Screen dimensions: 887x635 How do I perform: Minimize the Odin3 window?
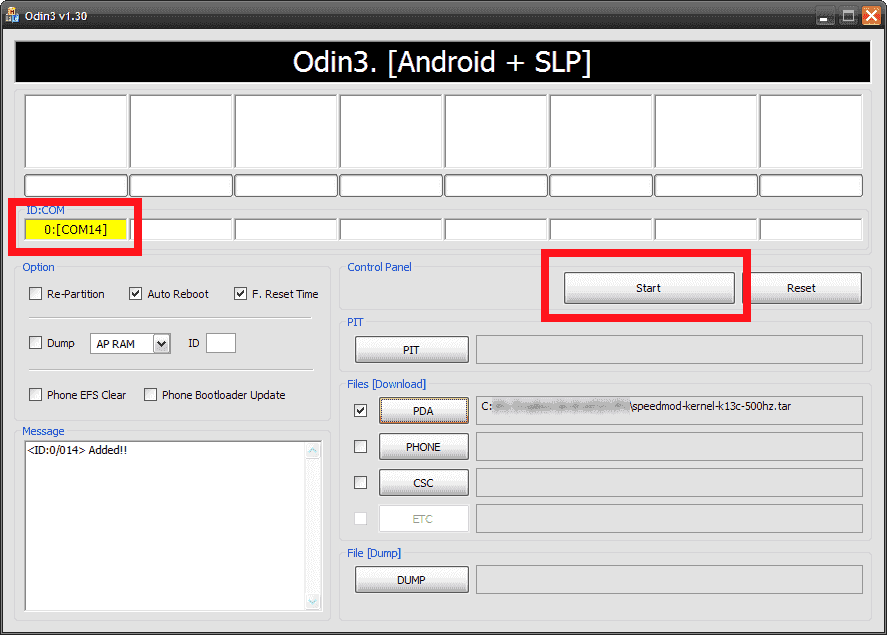tap(824, 16)
